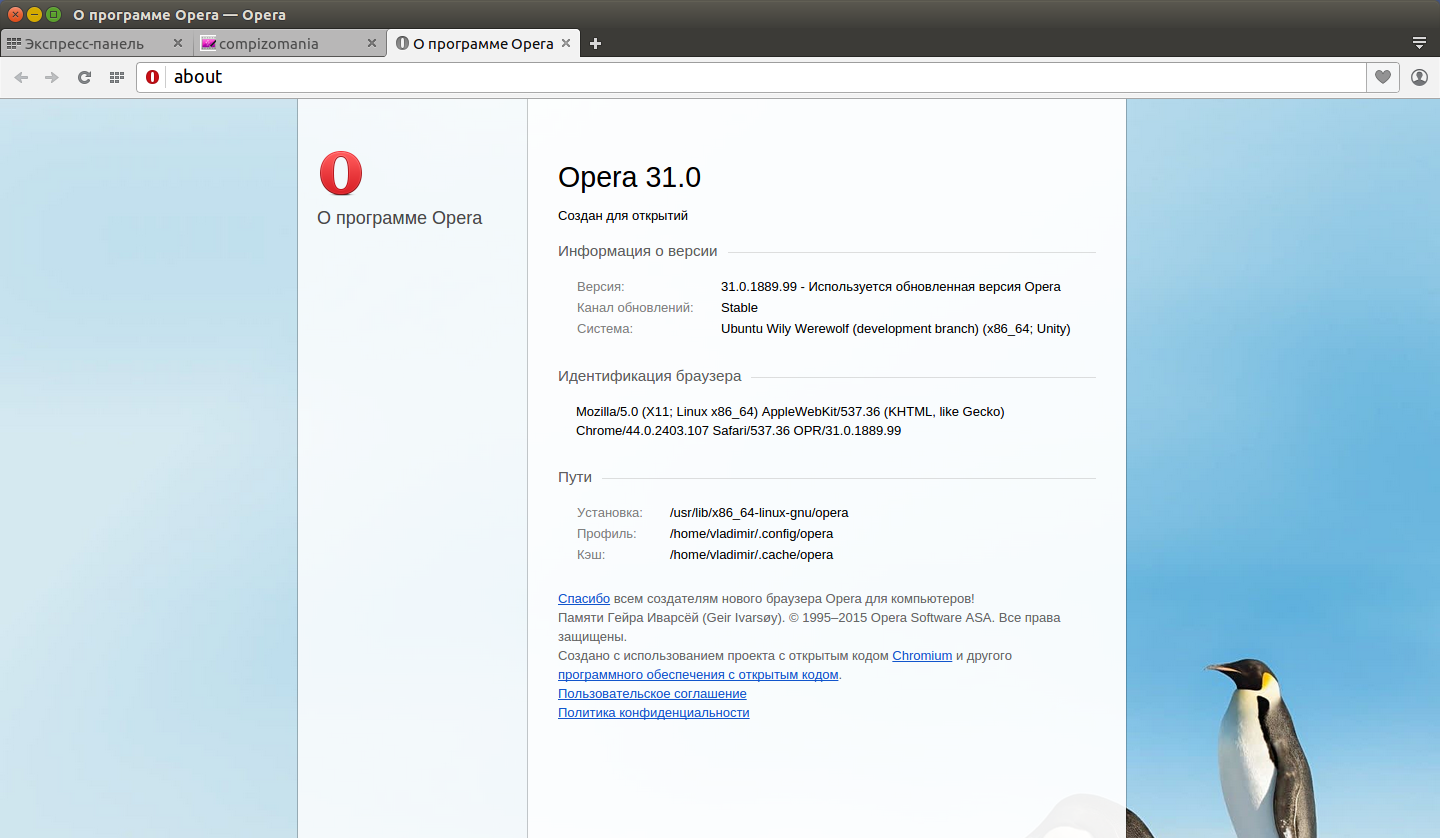Viewport: 1440px width, 838px height.
Task: Open the open source software link
Action: (697, 674)
